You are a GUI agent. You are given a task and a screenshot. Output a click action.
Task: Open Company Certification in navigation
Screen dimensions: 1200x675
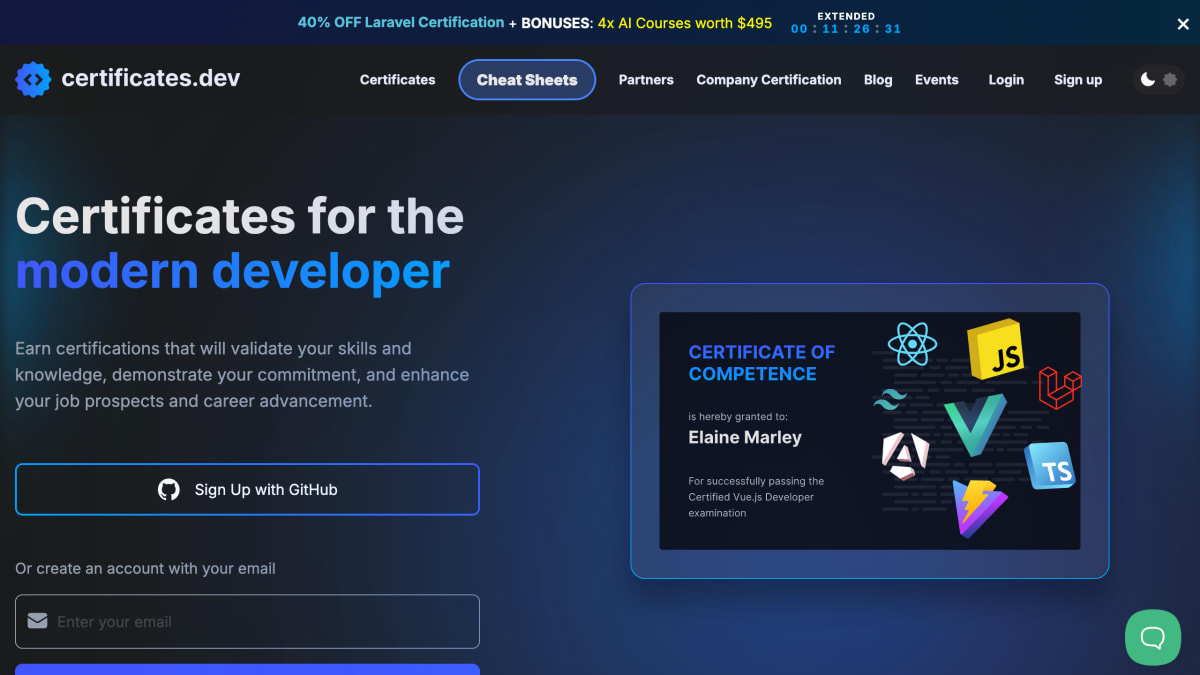point(769,80)
